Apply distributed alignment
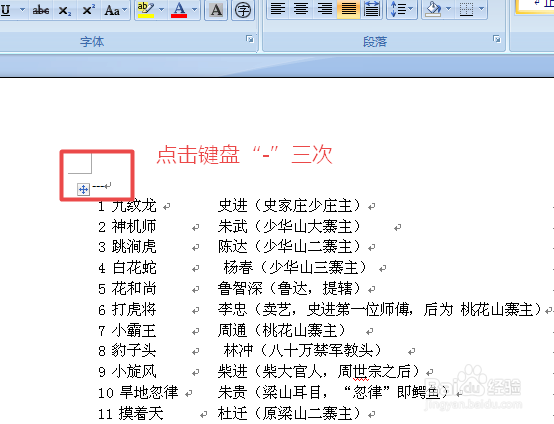 tap(372, 9)
